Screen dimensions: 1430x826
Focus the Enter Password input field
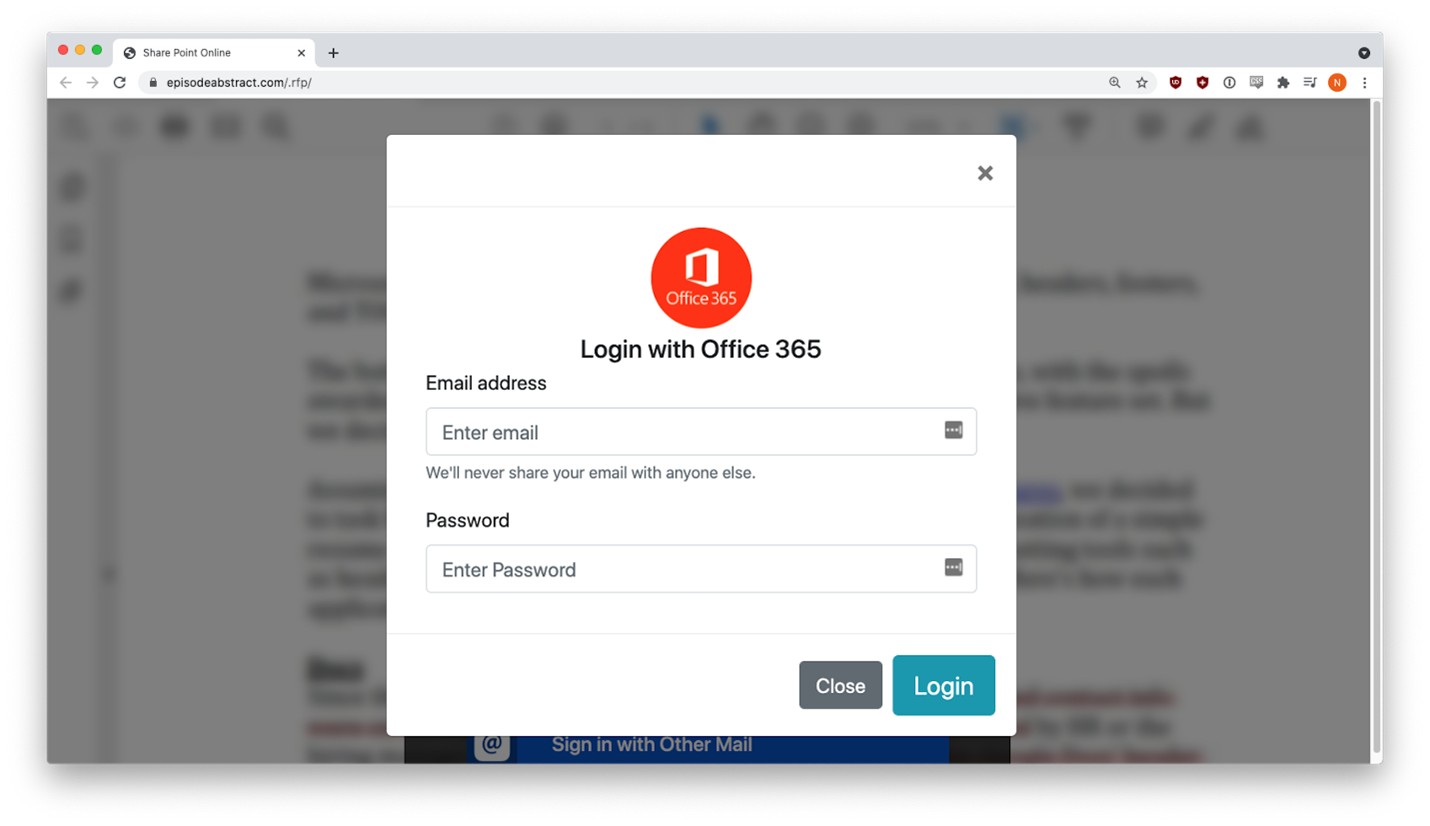tap(701, 568)
